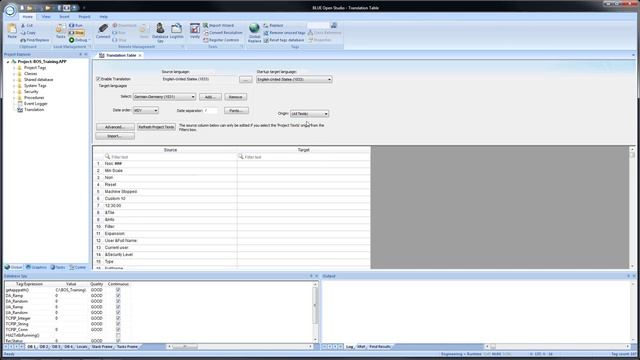Open the Startup target language dropdown
640x360 pixels.
tap(294, 79)
